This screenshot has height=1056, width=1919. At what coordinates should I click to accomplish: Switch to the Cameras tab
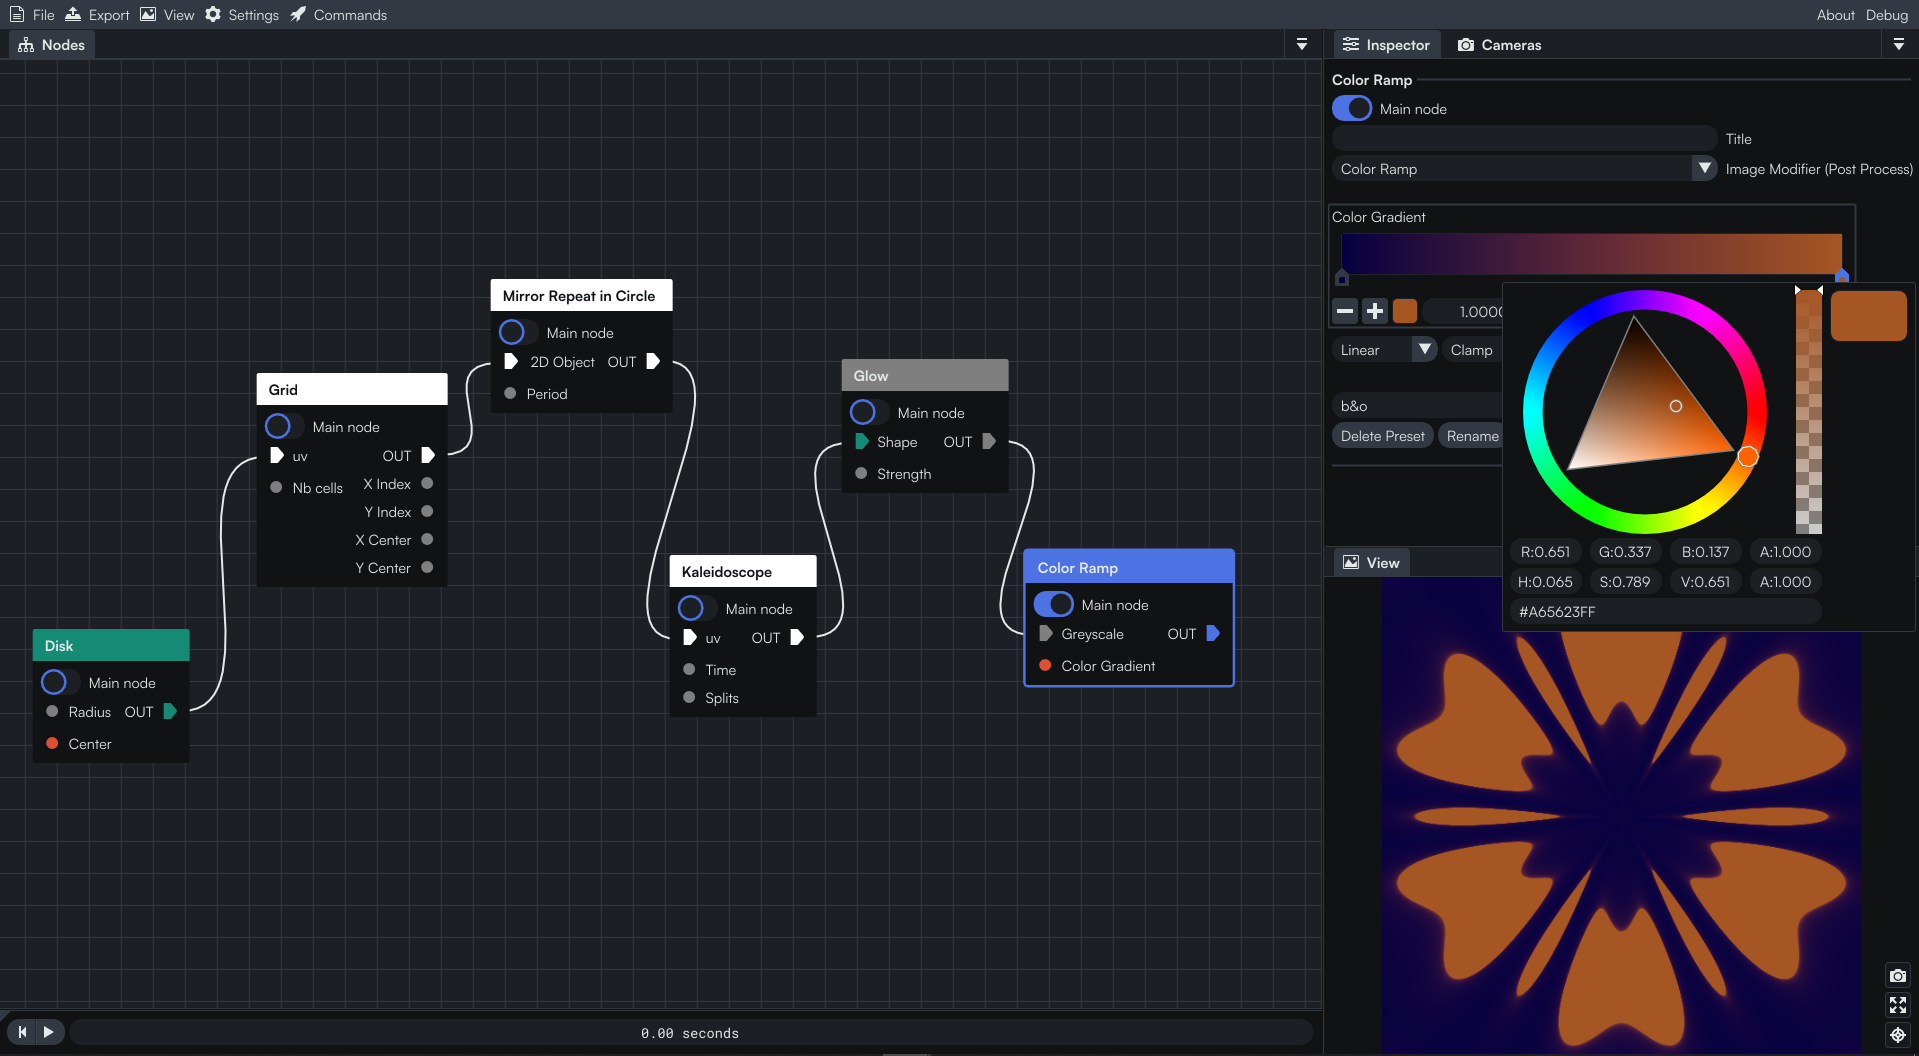pos(1499,45)
